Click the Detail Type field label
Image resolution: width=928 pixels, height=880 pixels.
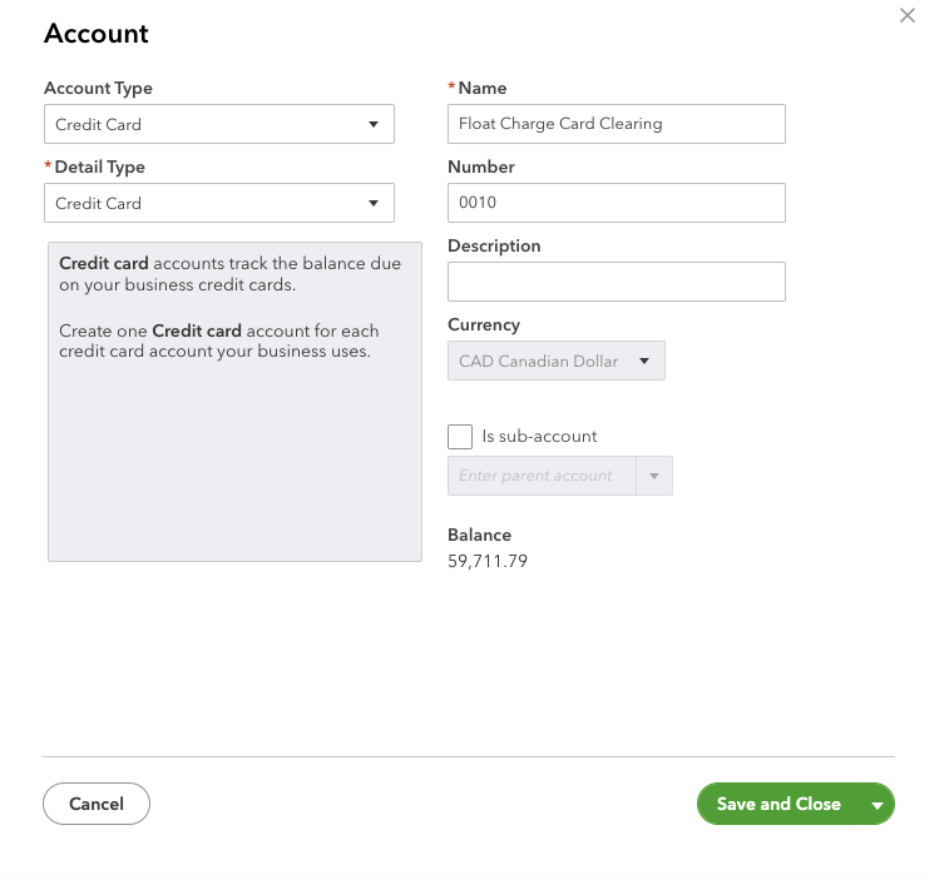[99, 167]
